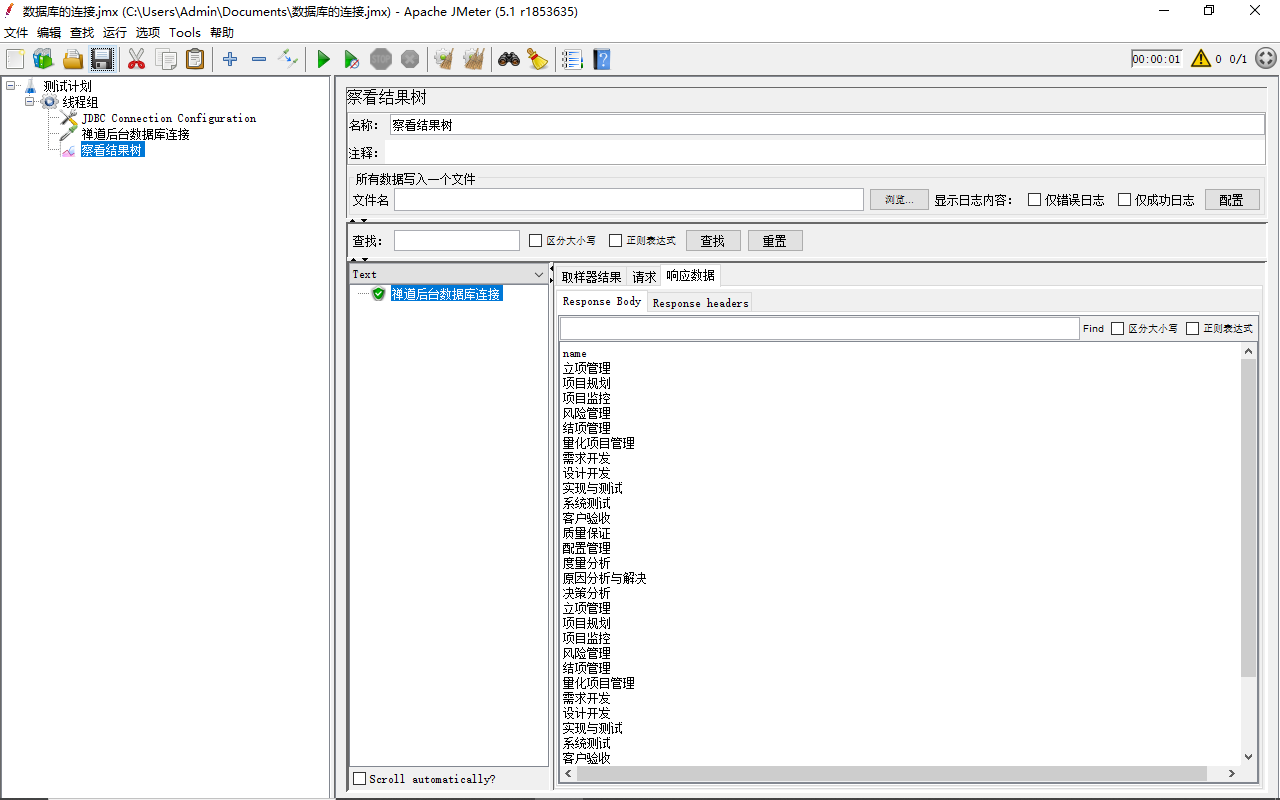Click the 查找 button
This screenshot has height=800, width=1280.
click(713, 241)
